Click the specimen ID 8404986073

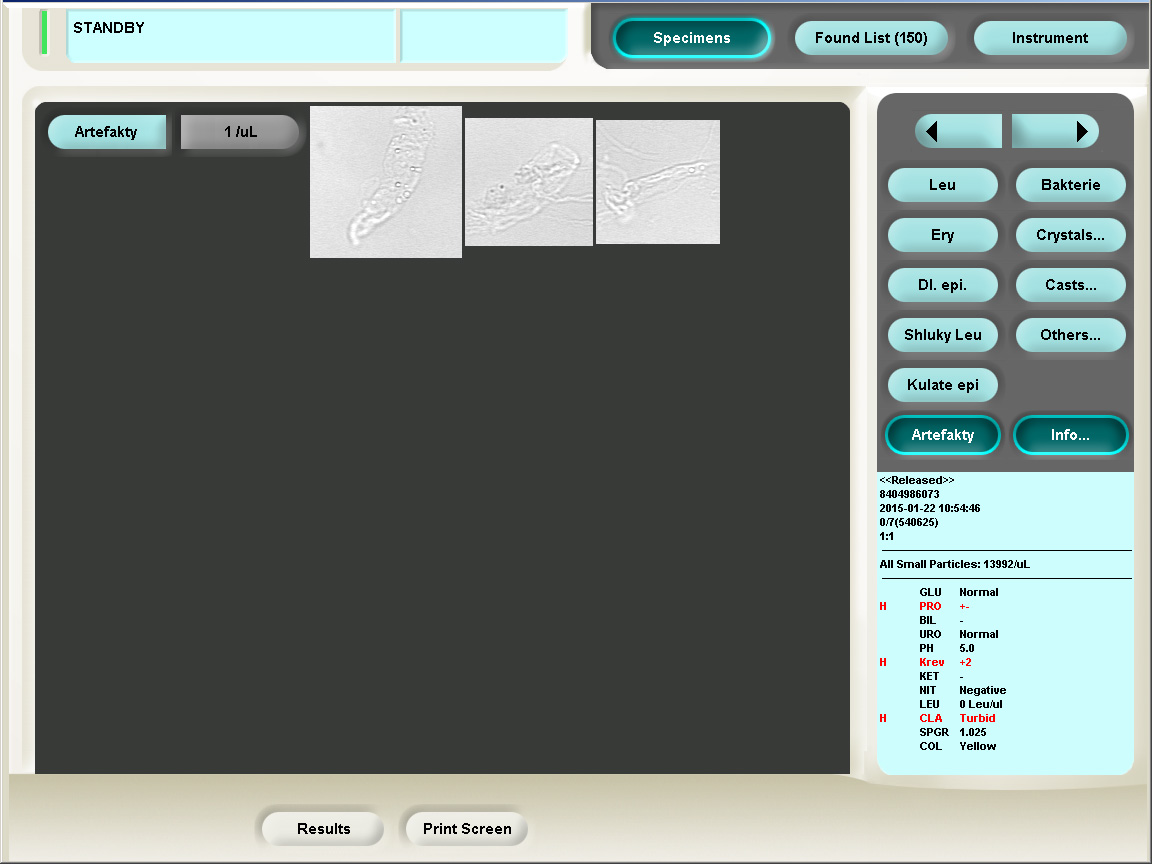(909, 494)
